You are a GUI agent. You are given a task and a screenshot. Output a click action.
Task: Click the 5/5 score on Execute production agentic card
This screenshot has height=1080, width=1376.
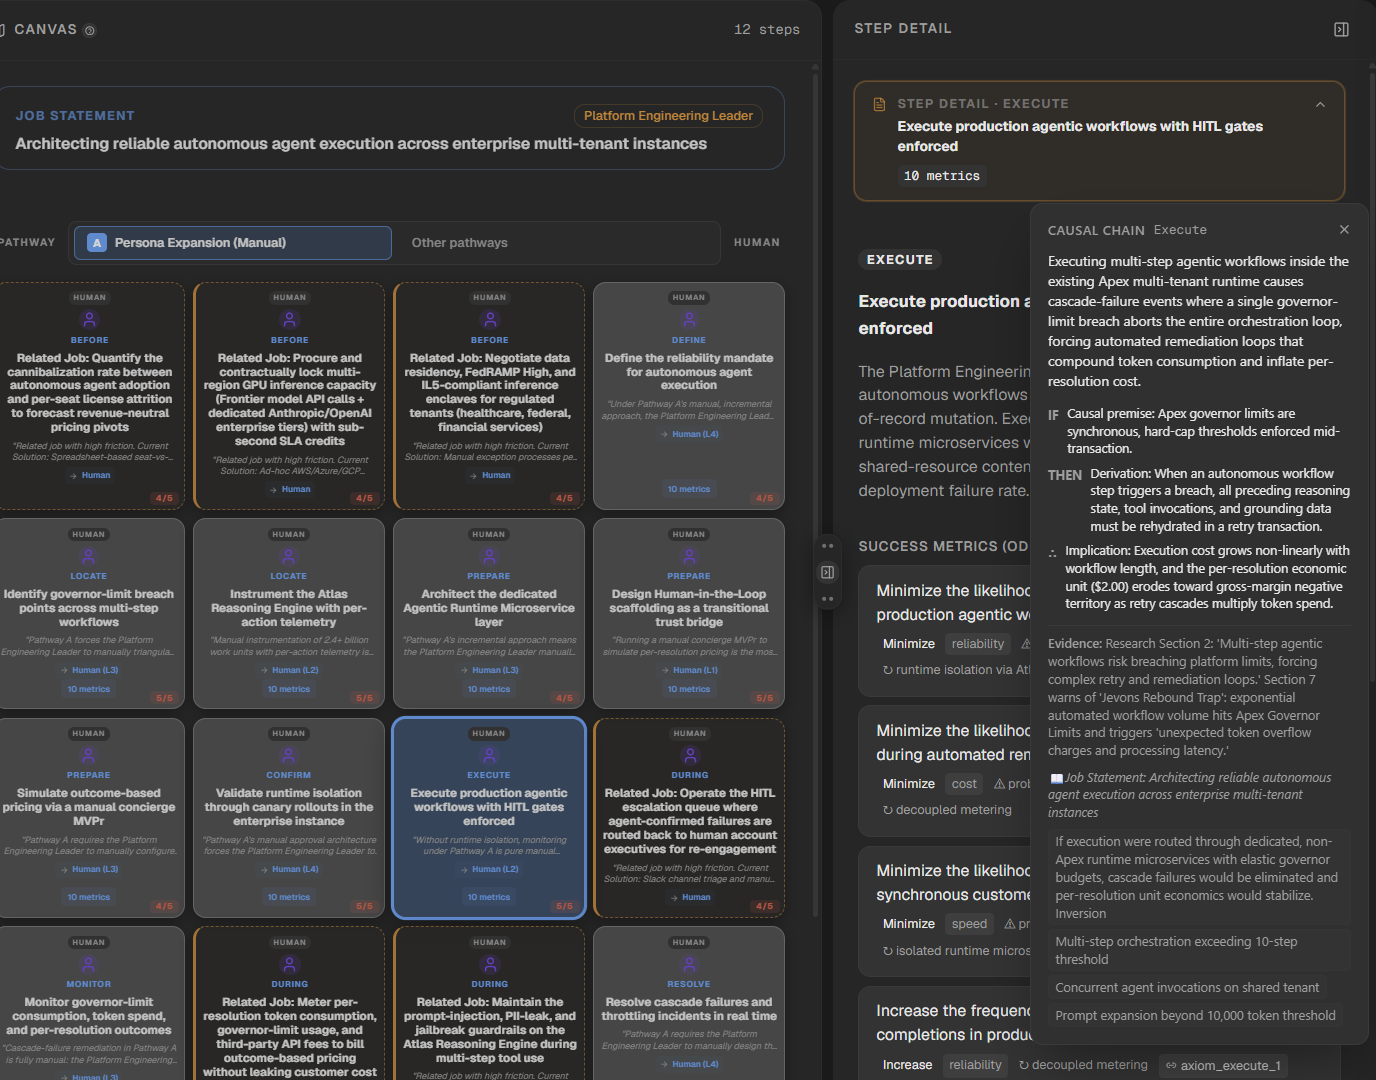tap(564, 907)
